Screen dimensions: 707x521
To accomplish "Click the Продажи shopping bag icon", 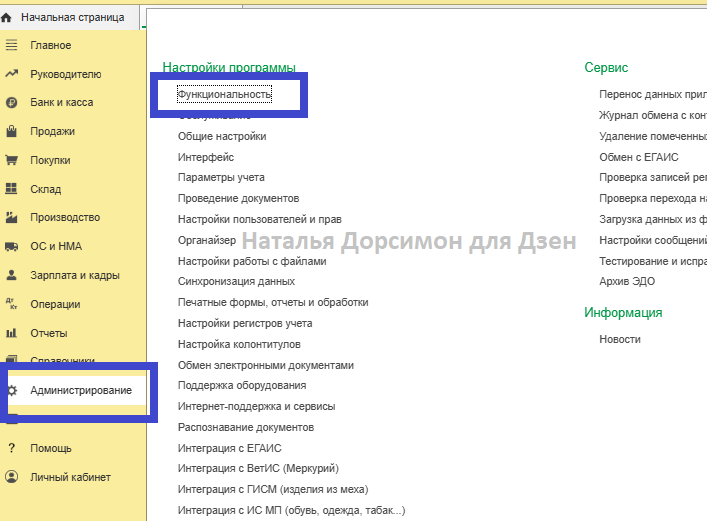I will pos(11,131).
